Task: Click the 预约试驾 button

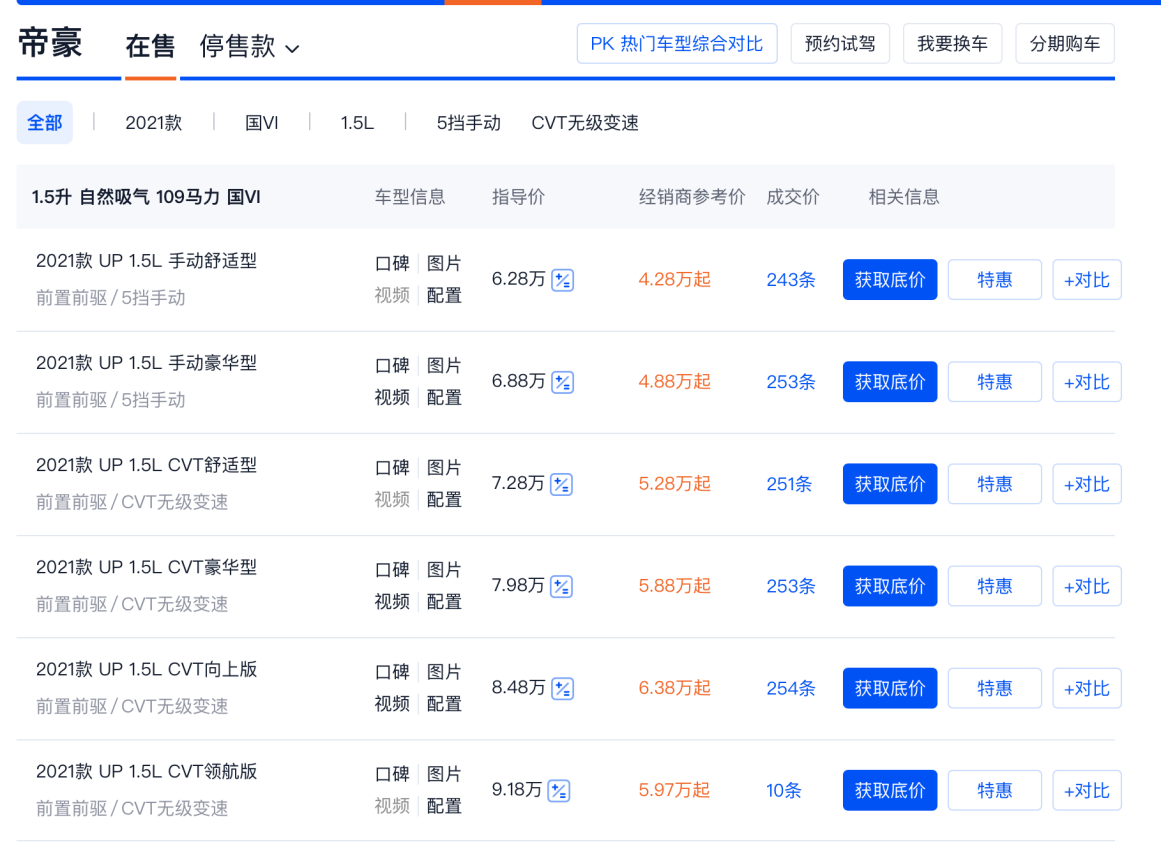Action: [839, 44]
